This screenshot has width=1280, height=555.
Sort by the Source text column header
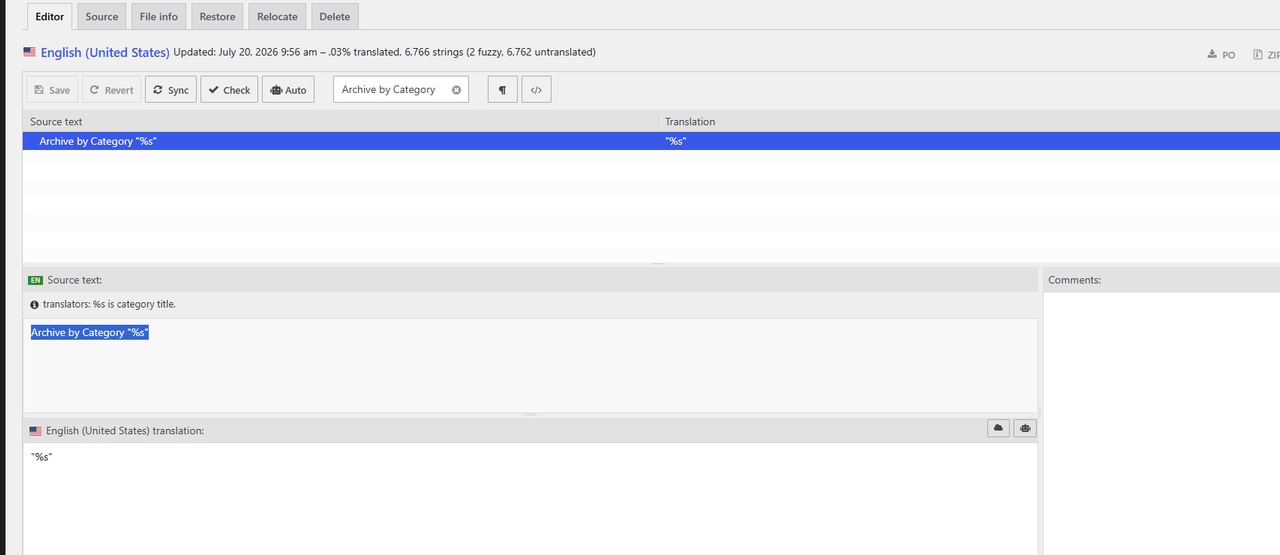(341, 121)
